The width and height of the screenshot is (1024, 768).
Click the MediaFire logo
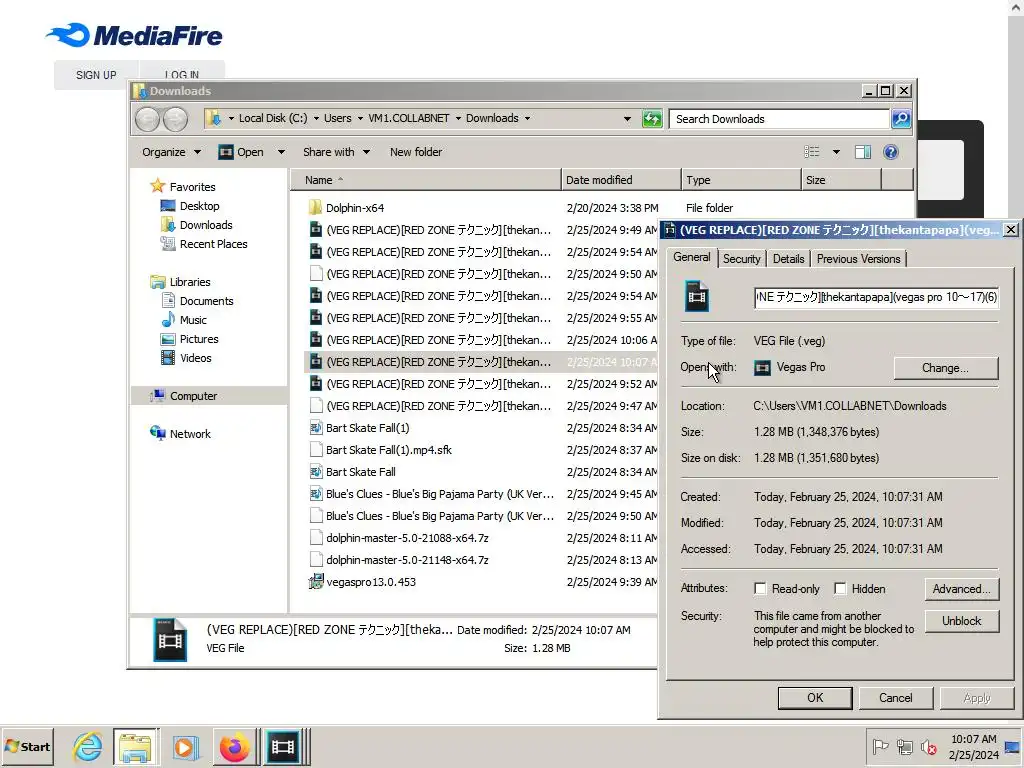click(134, 35)
